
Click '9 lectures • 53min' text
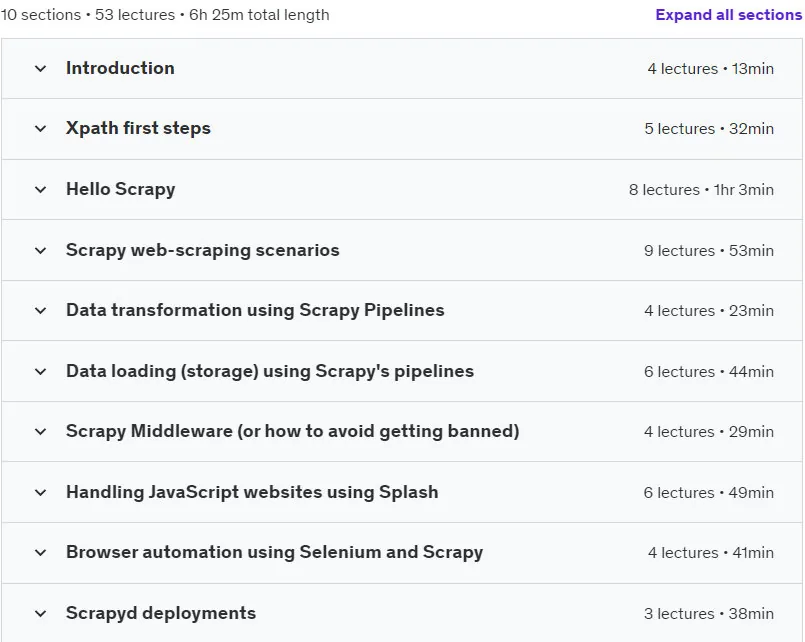(709, 251)
